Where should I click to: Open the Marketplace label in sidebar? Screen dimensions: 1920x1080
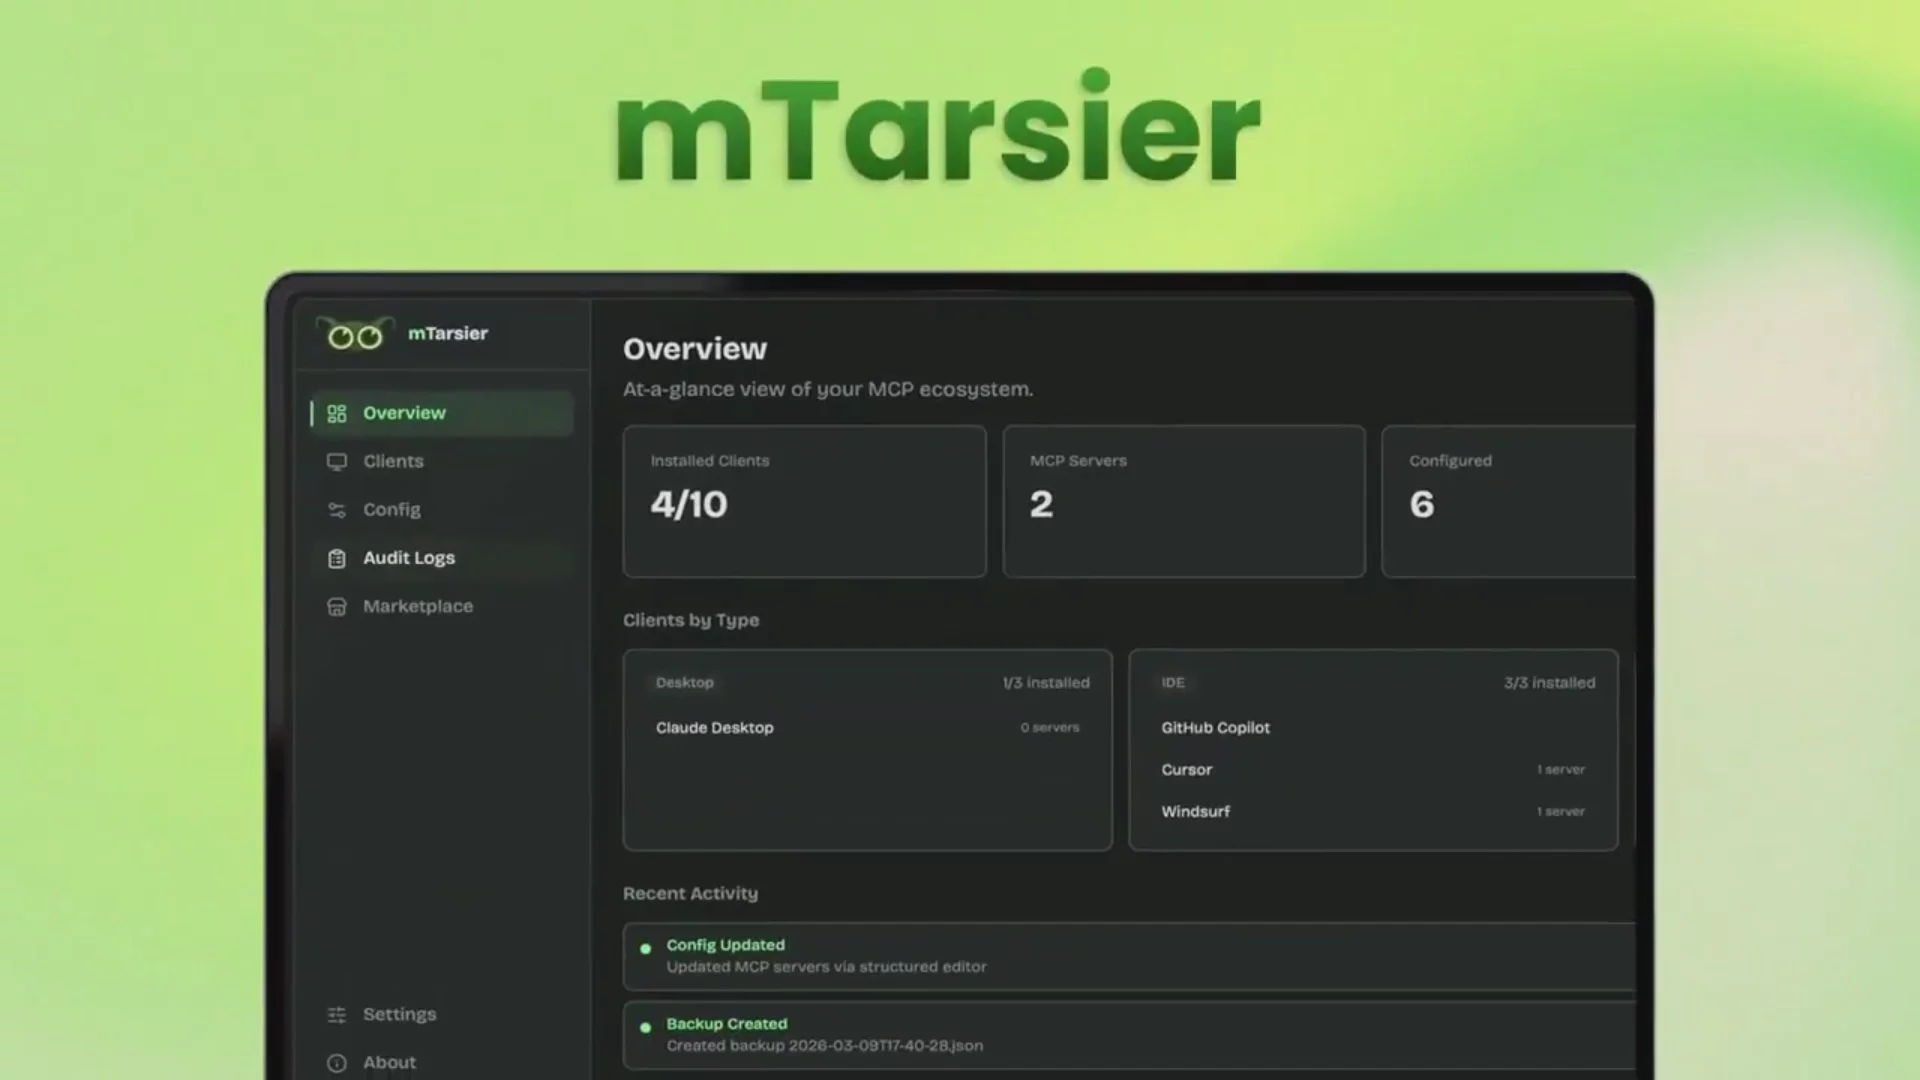(418, 606)
